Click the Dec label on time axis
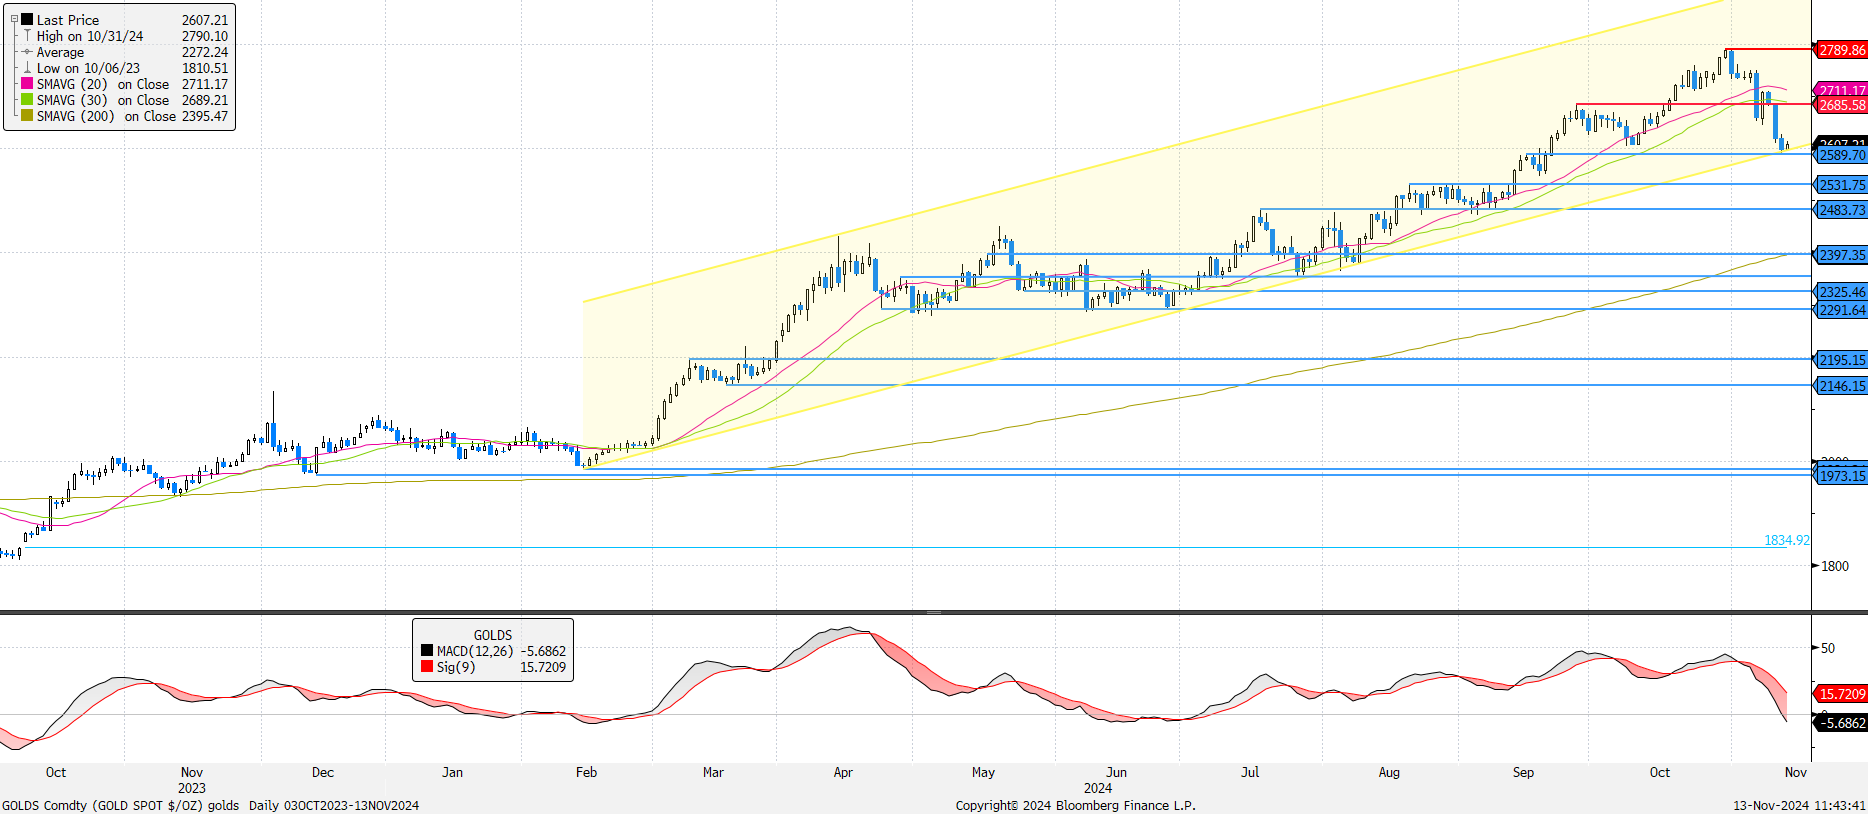The width and height of the screenshot is (1868, 814). pos(323,772)
